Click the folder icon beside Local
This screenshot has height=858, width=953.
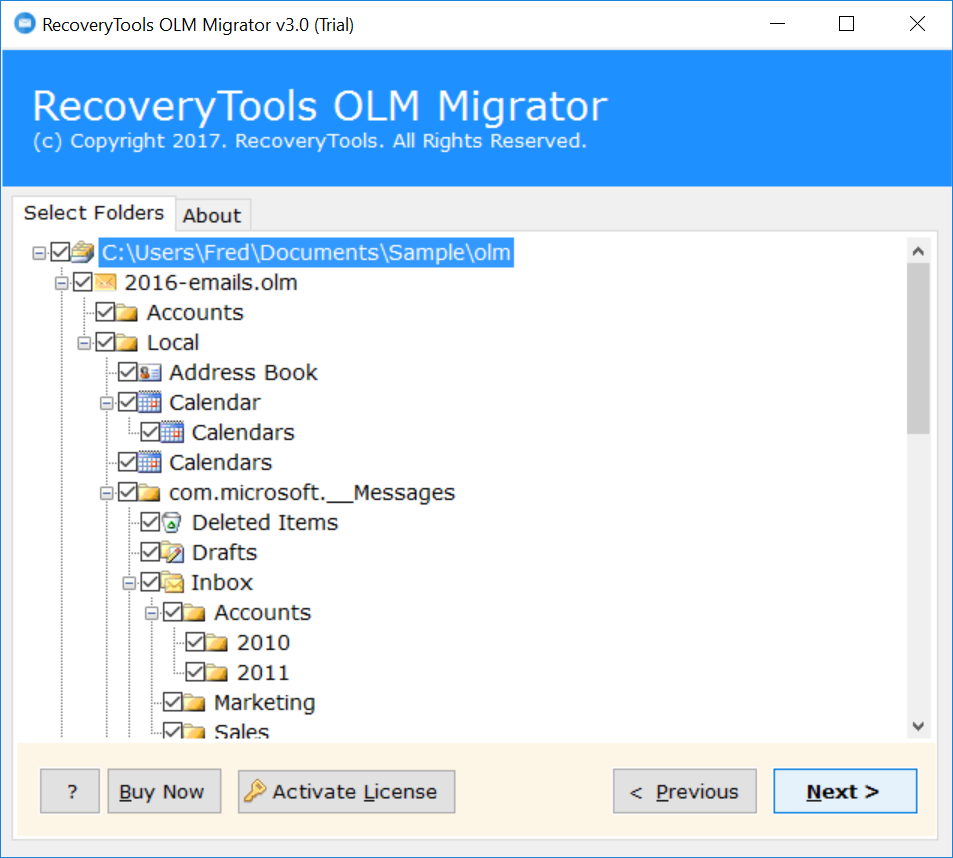coord(126,342)
